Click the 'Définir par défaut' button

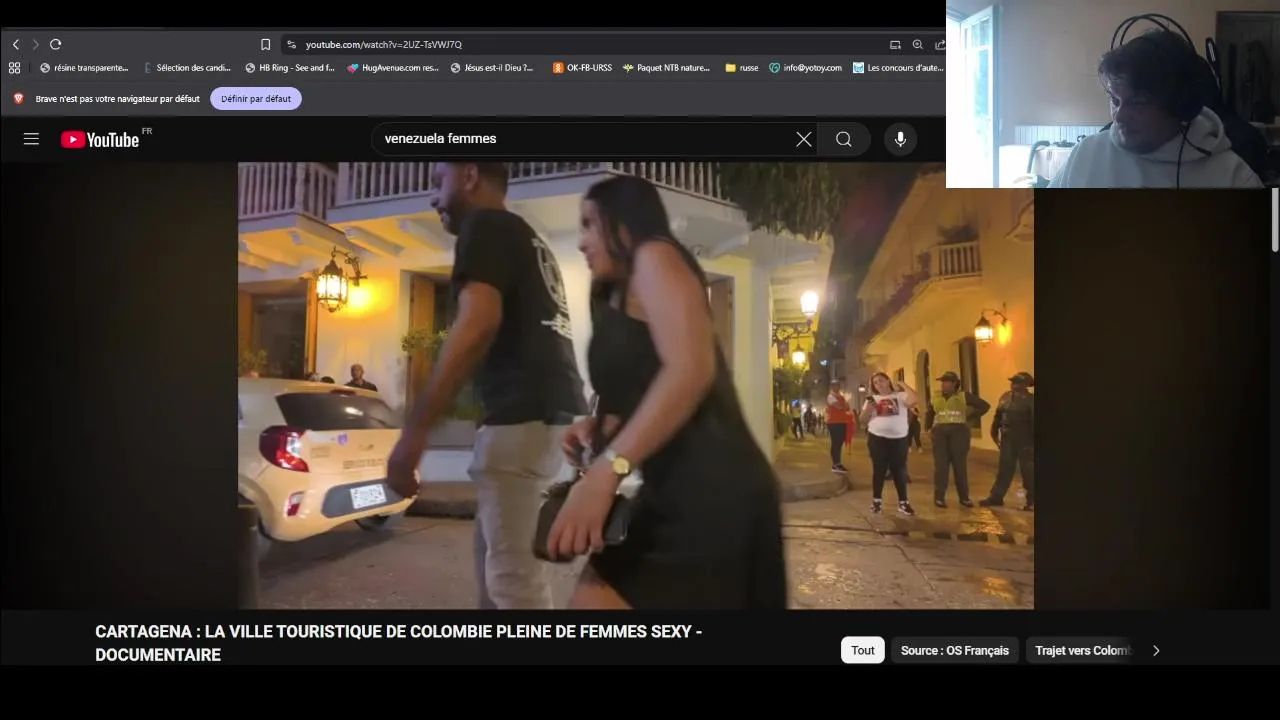point(256,98)
